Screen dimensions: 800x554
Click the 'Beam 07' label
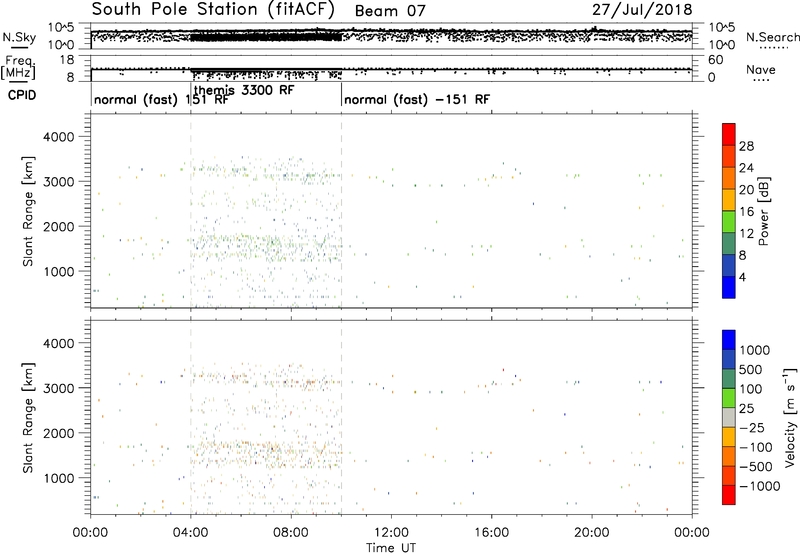pyautogui.click(x=390, y=11)
